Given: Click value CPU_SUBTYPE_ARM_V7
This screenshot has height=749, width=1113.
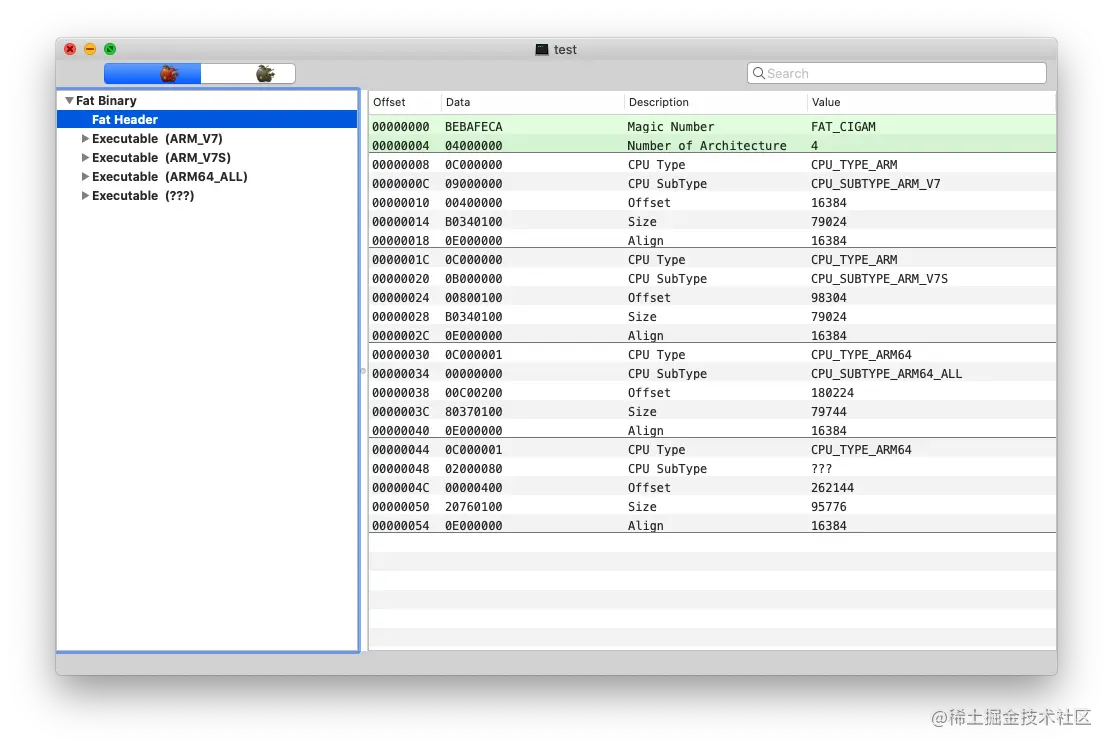Looking at the screenshot, I should 875,184.
